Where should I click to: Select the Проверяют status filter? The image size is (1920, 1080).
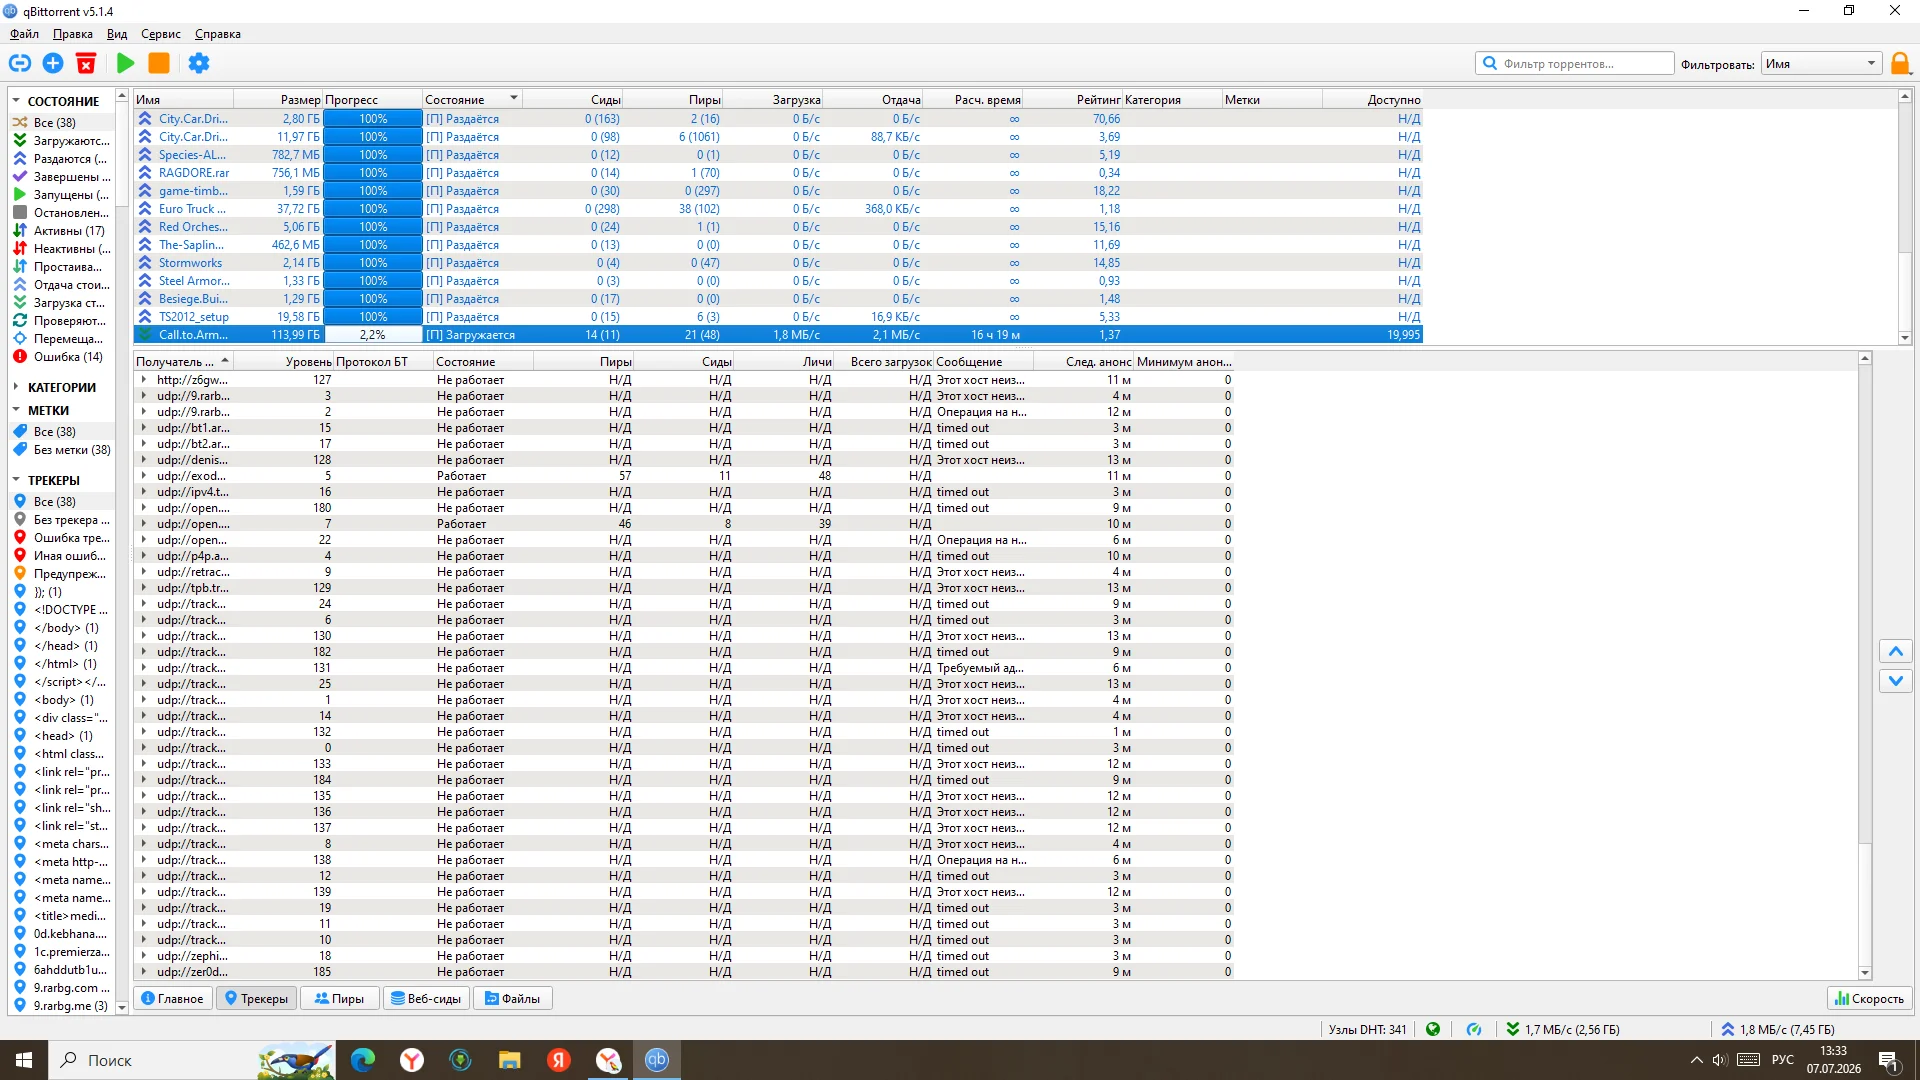click(x=62, y=321)
